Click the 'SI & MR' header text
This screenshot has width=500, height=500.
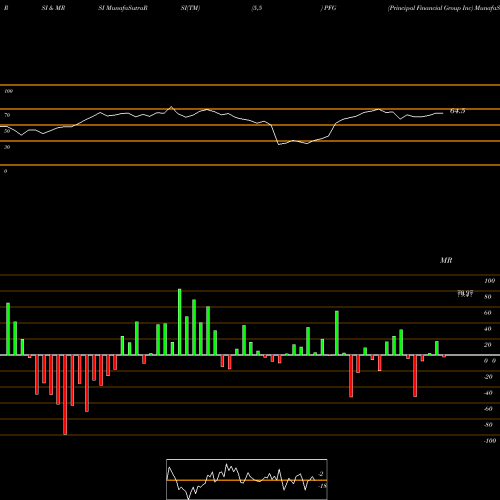[x=53, y=8]
